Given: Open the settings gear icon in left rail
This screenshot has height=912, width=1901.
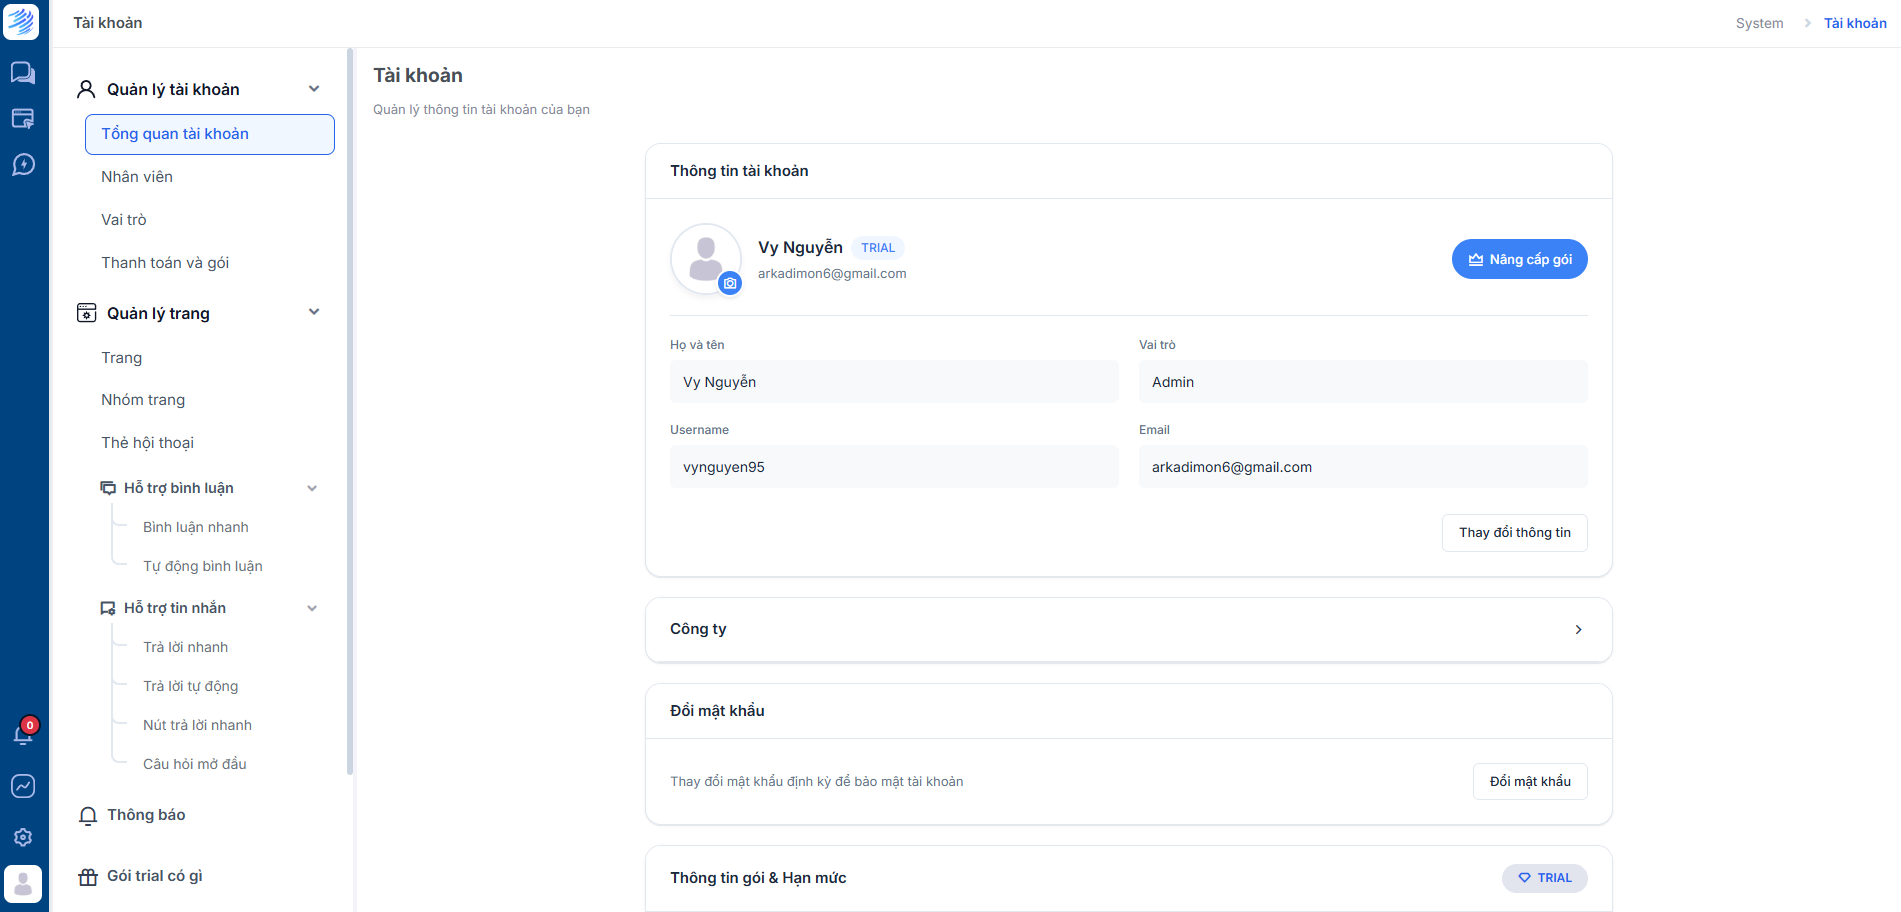Looking at the screenshot, I should 23,837.
